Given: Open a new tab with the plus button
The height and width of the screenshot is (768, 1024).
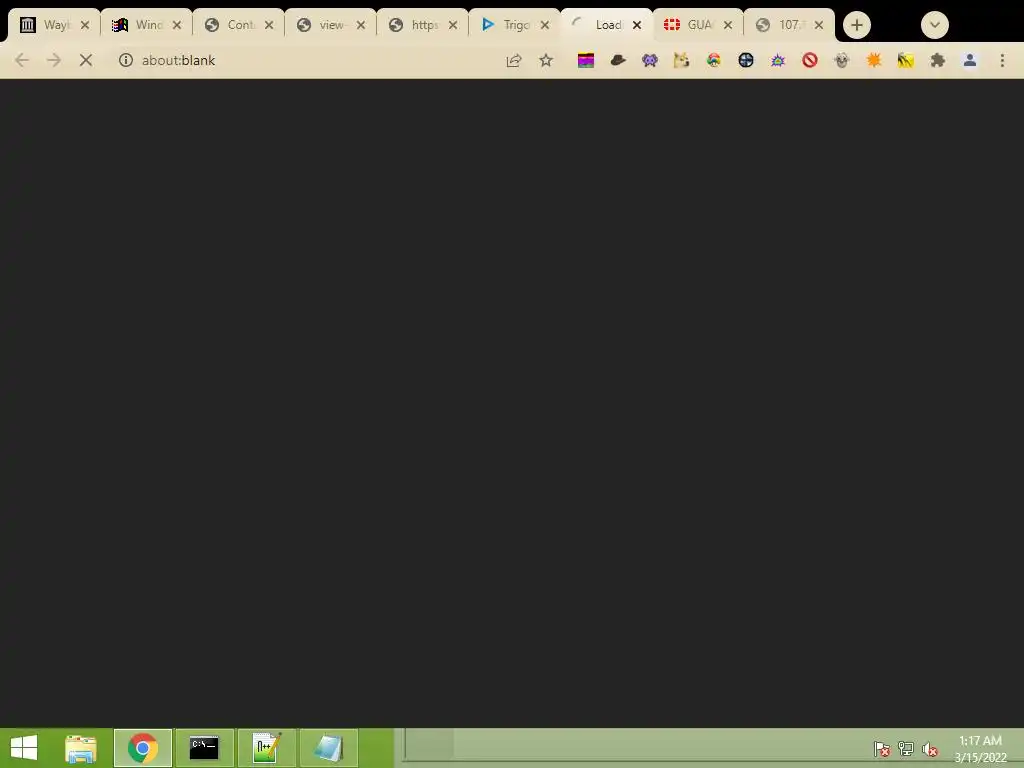Looking at the screenshot, I should (857, 25).
